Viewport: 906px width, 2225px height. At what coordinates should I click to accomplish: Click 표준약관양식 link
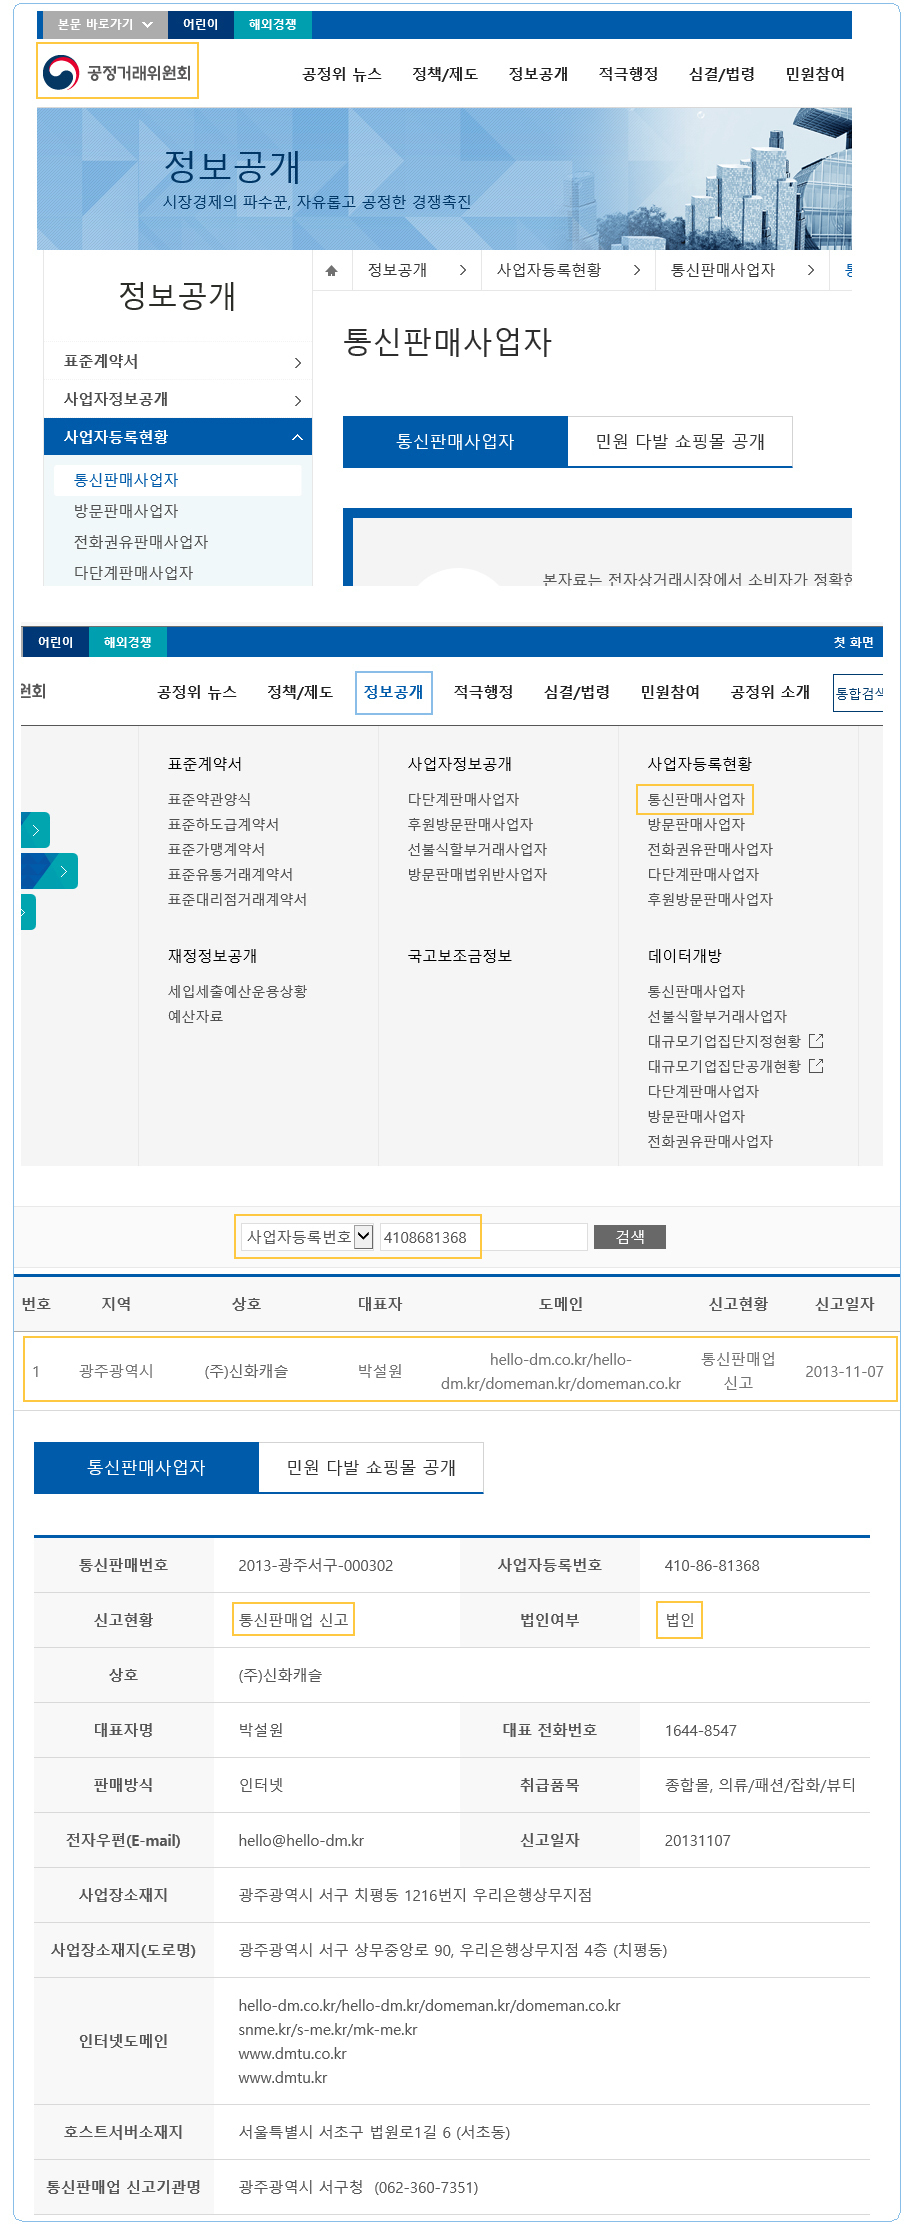click(209, 799)
